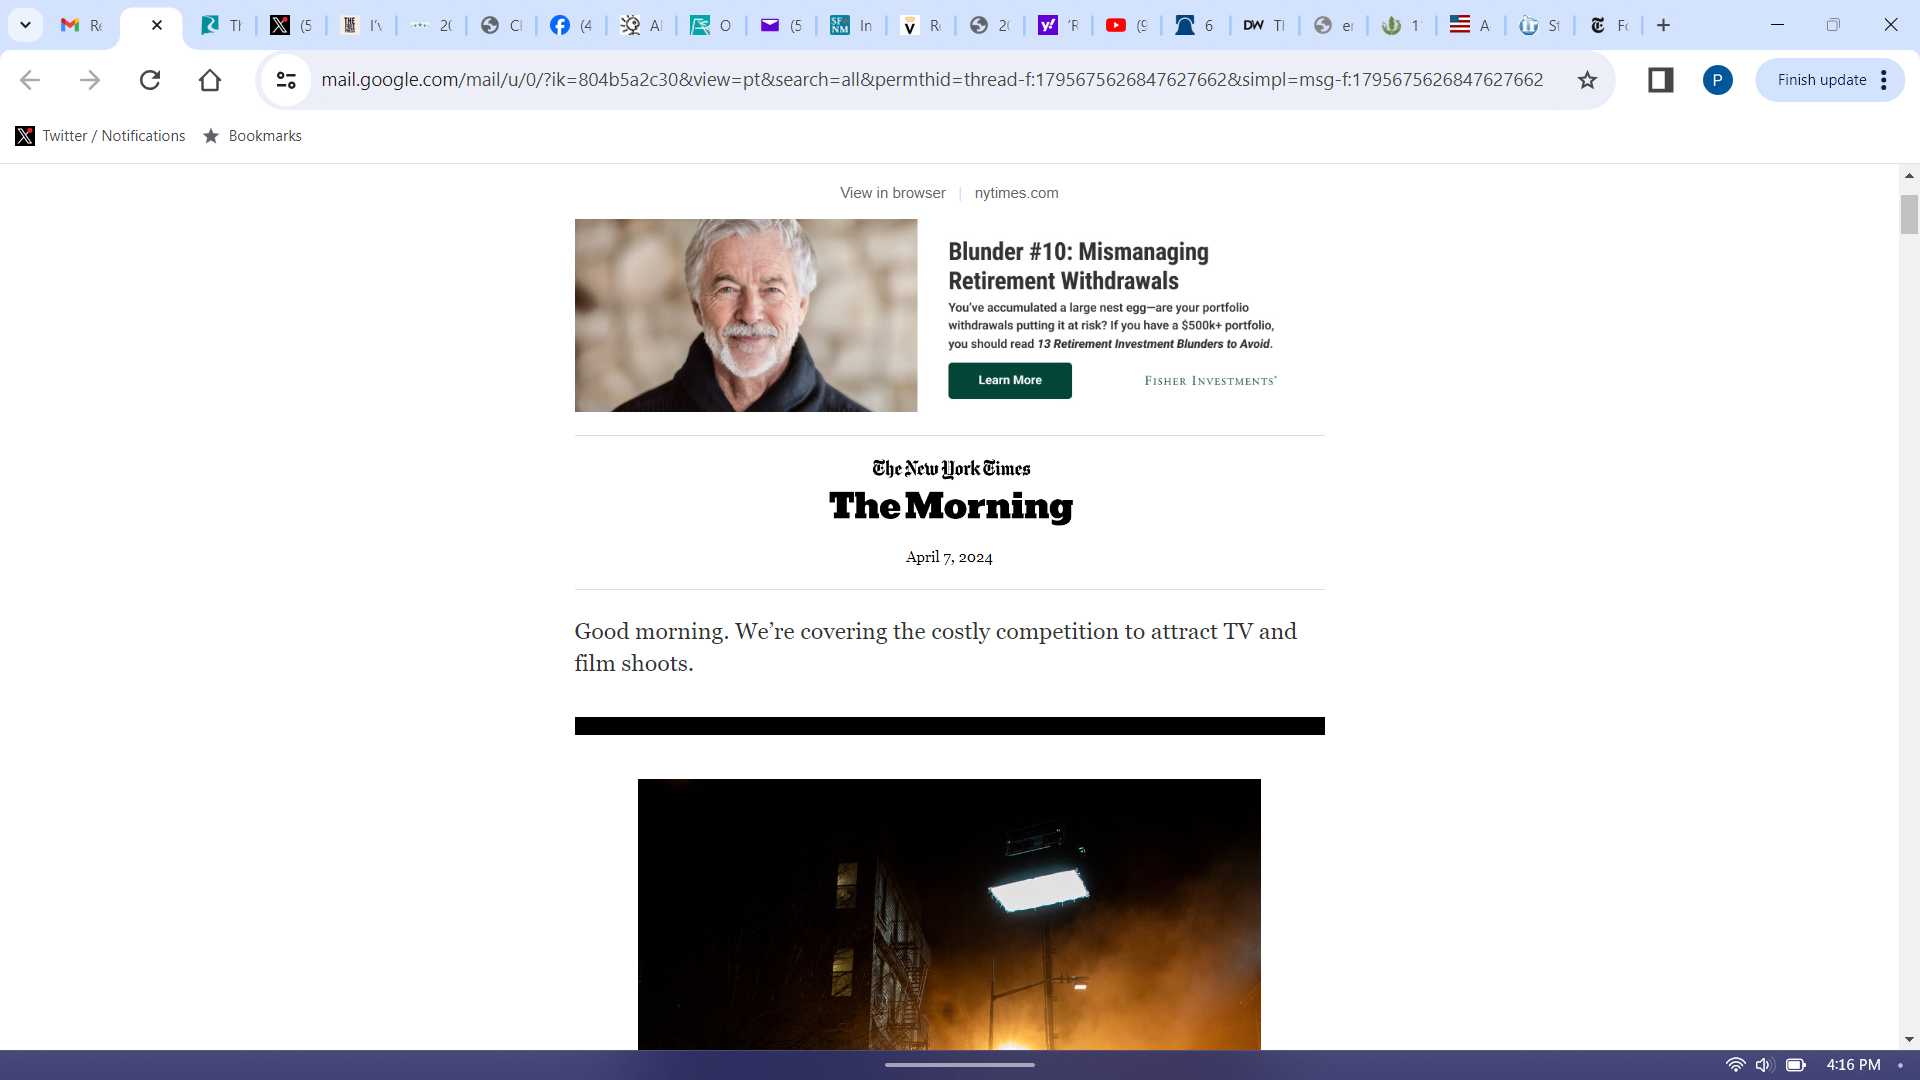Click the address bar URL field

930,80
